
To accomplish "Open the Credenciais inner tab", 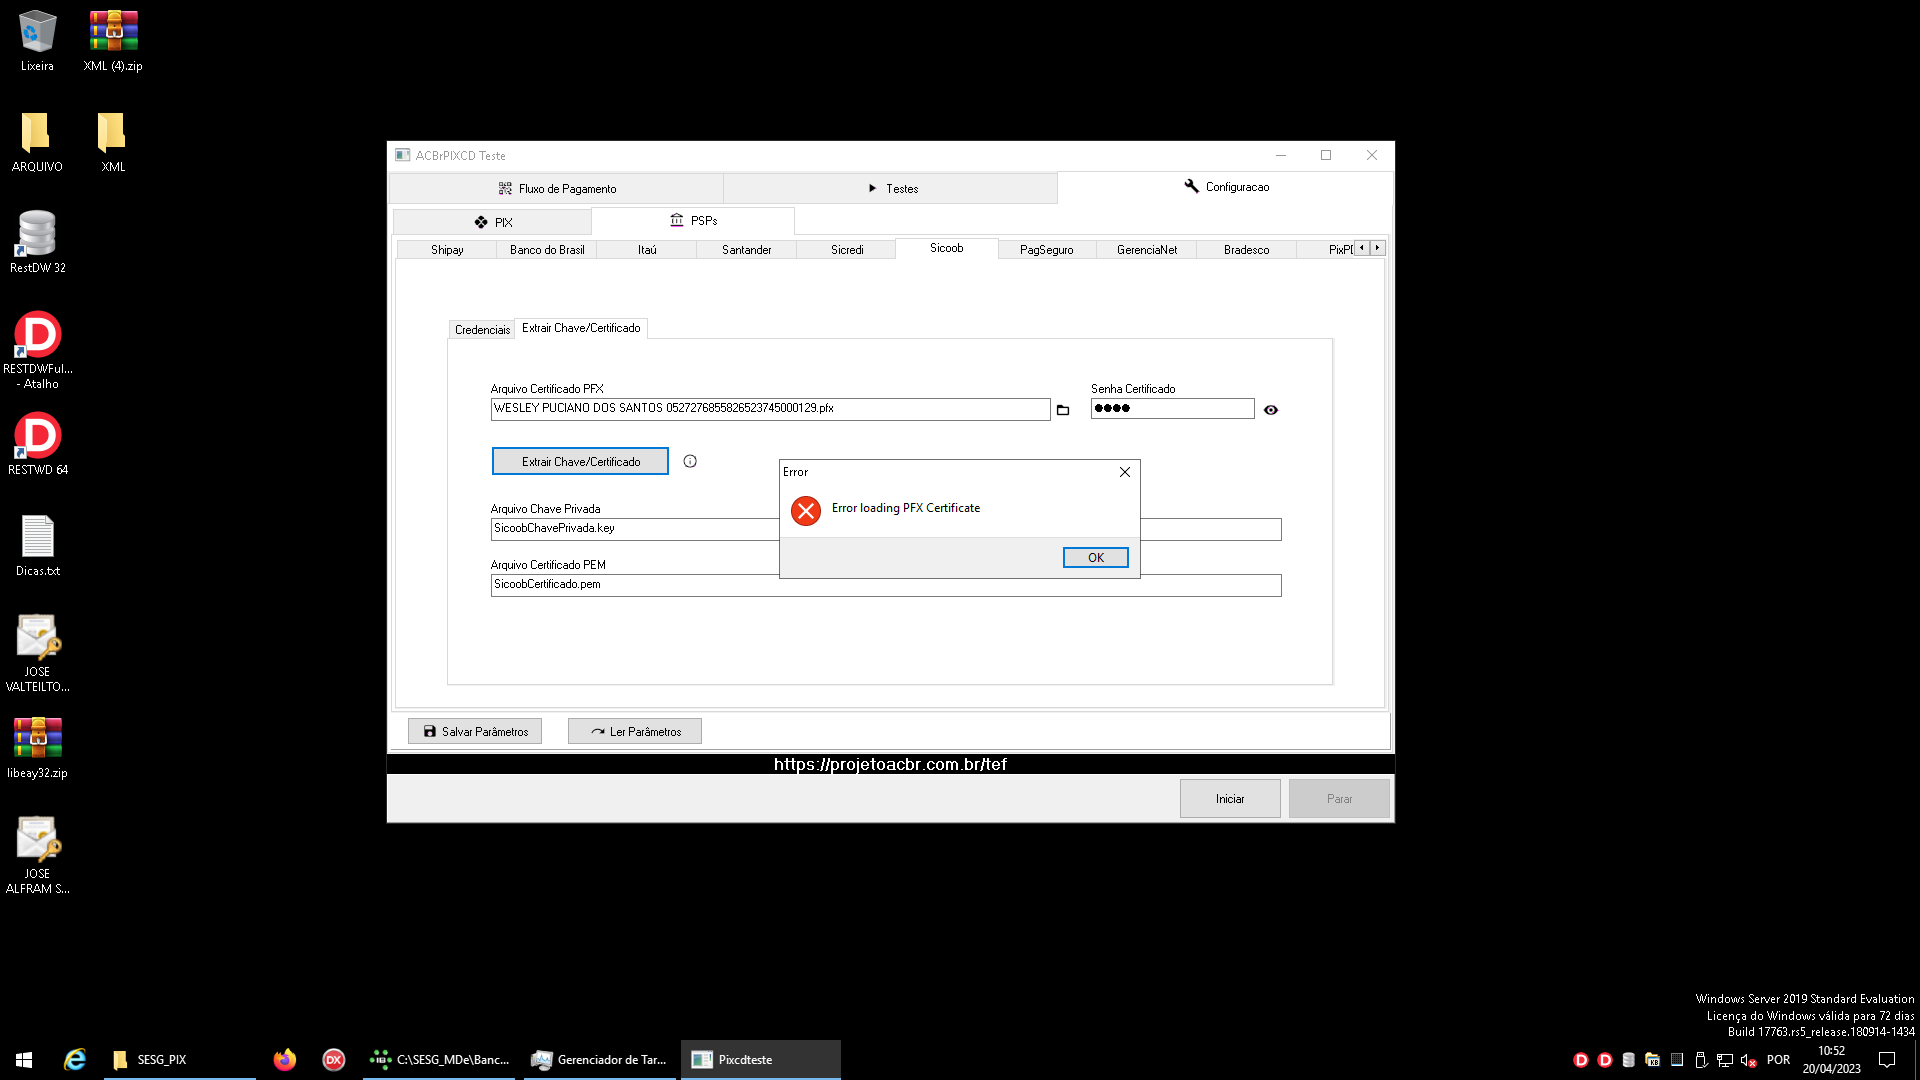I will coord(482,330).
